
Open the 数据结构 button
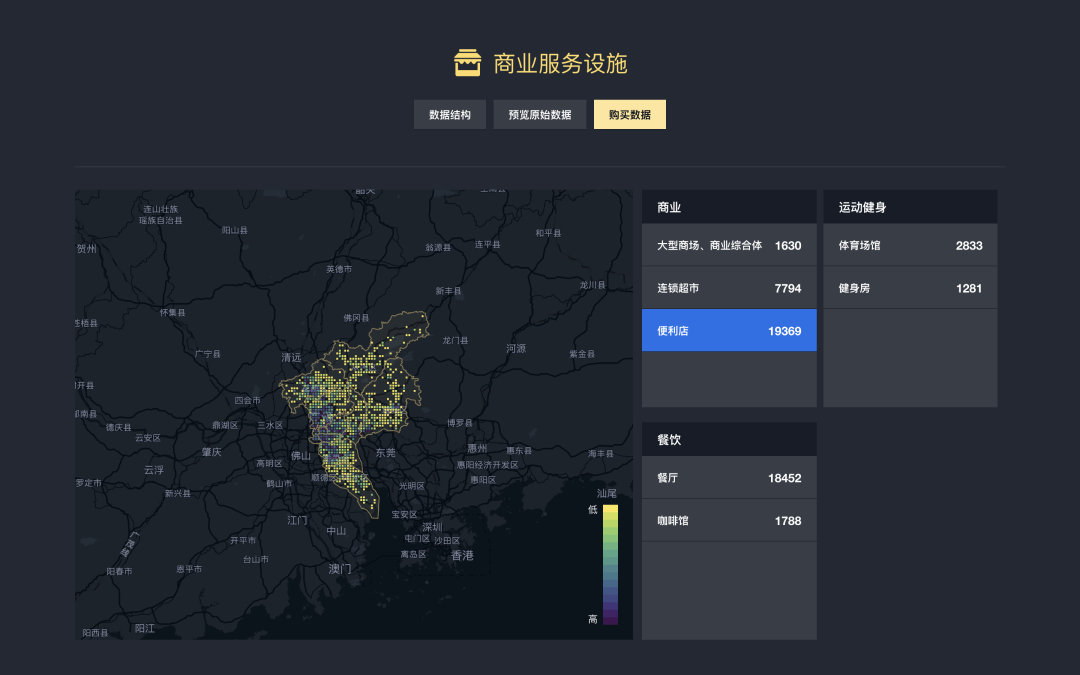(x=450, y=114)
